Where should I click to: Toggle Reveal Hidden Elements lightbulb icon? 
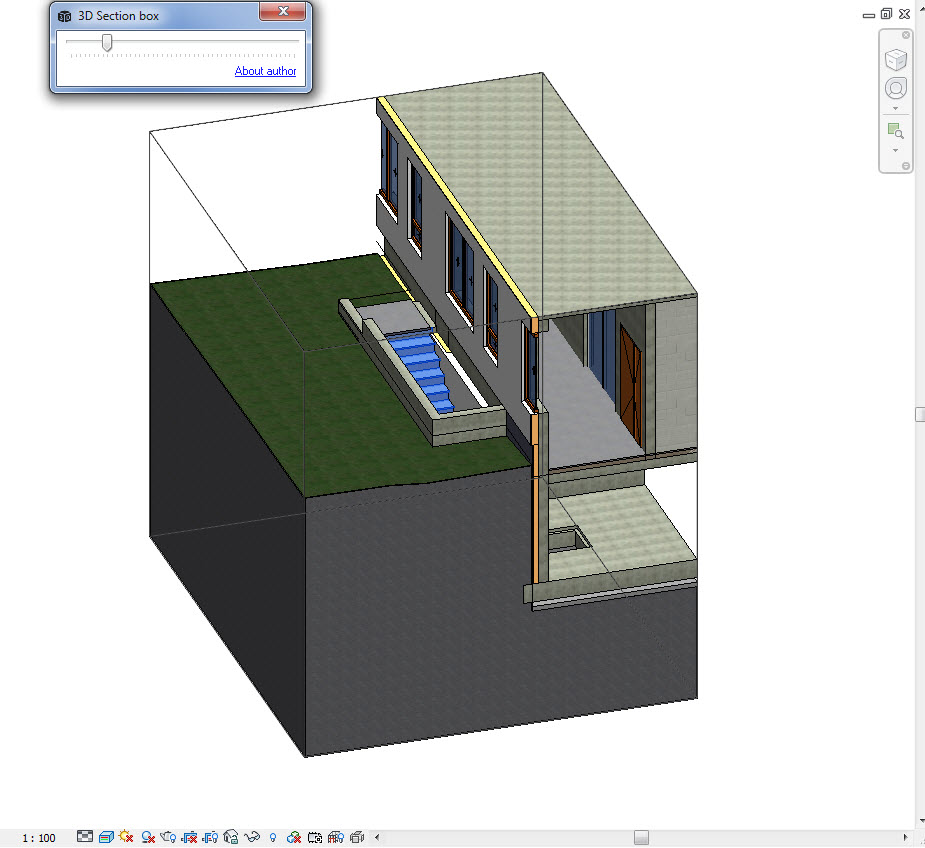273,837
